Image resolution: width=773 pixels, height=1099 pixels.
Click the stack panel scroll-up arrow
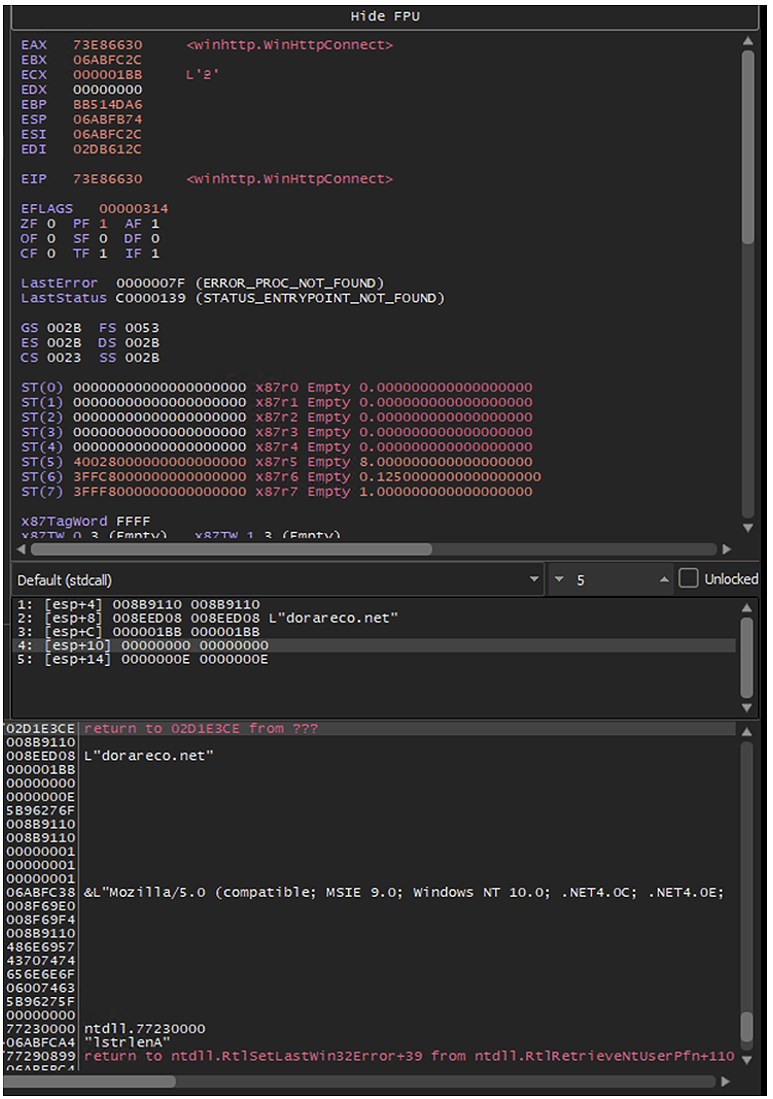pyautogui.click(x=747, y=732)
